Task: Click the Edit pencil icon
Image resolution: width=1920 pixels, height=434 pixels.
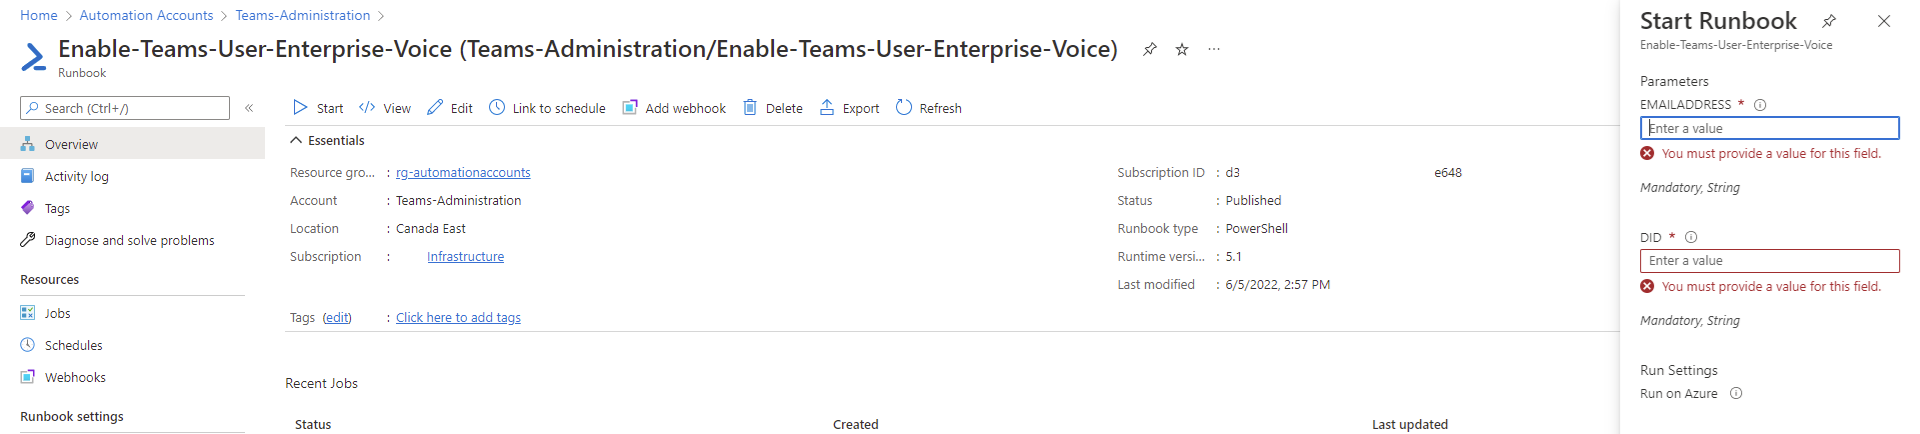Action: tap(435, 108)
